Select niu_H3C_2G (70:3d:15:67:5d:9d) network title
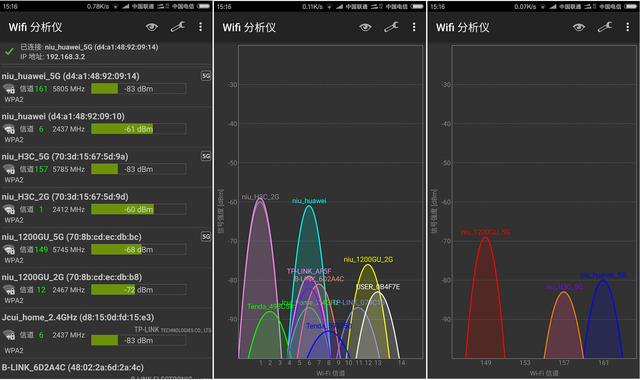The height and width of the screenshot is (380, 640). [65, 197]
